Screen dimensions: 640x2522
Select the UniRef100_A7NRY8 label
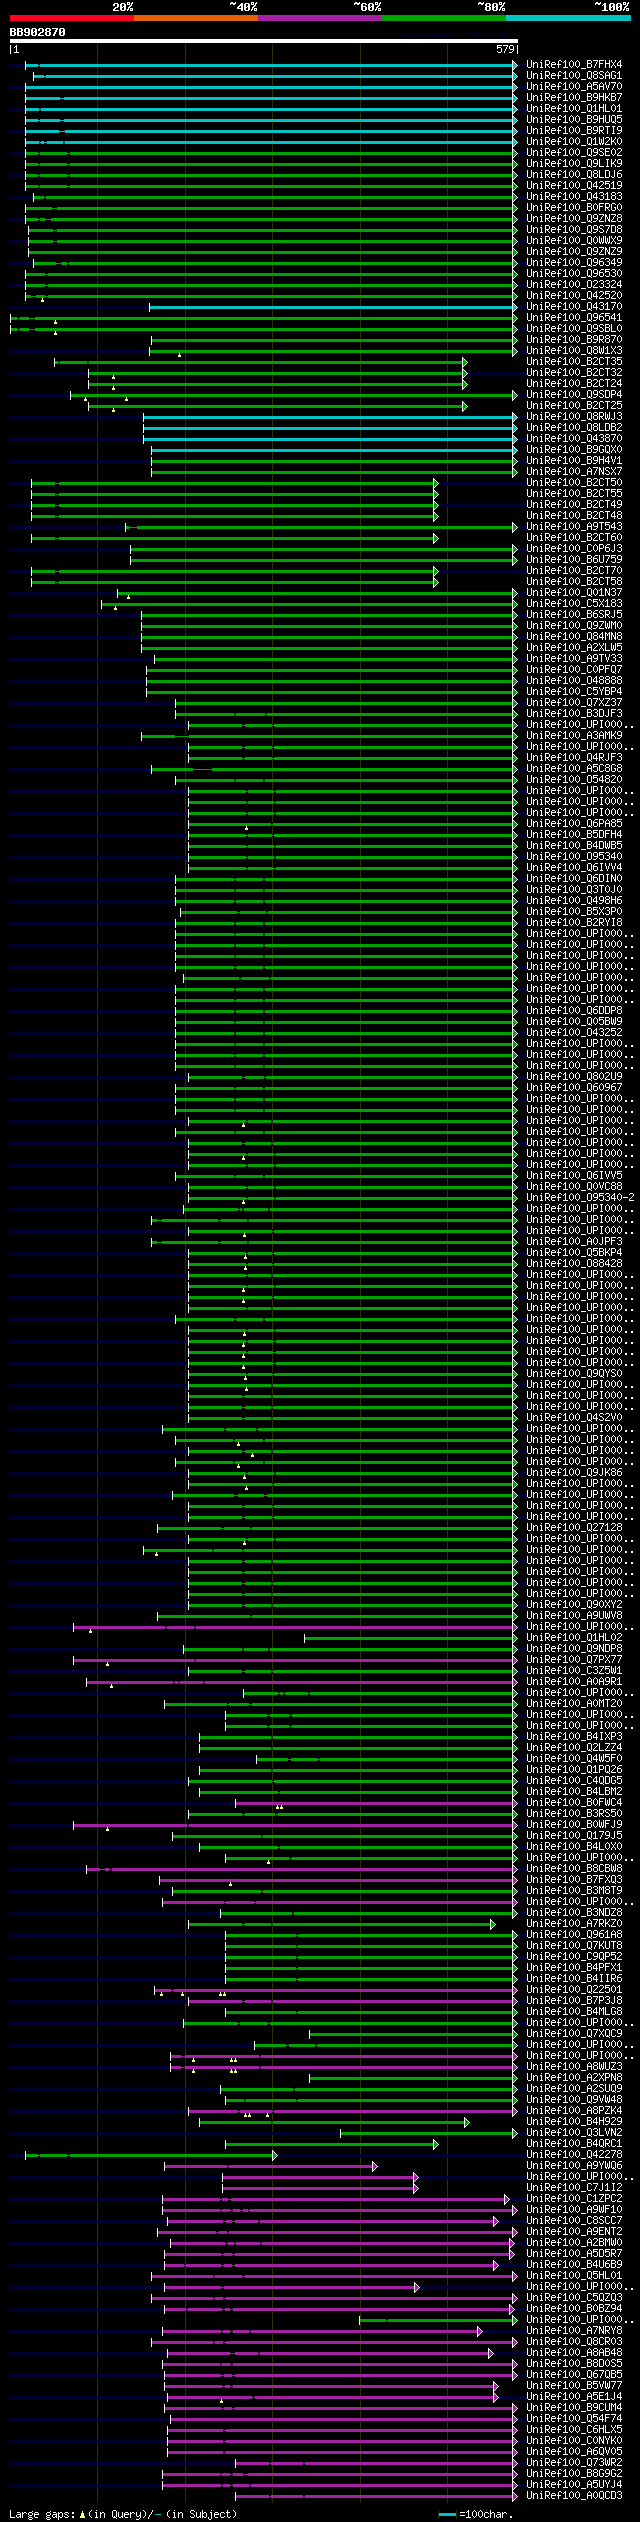574,2331
